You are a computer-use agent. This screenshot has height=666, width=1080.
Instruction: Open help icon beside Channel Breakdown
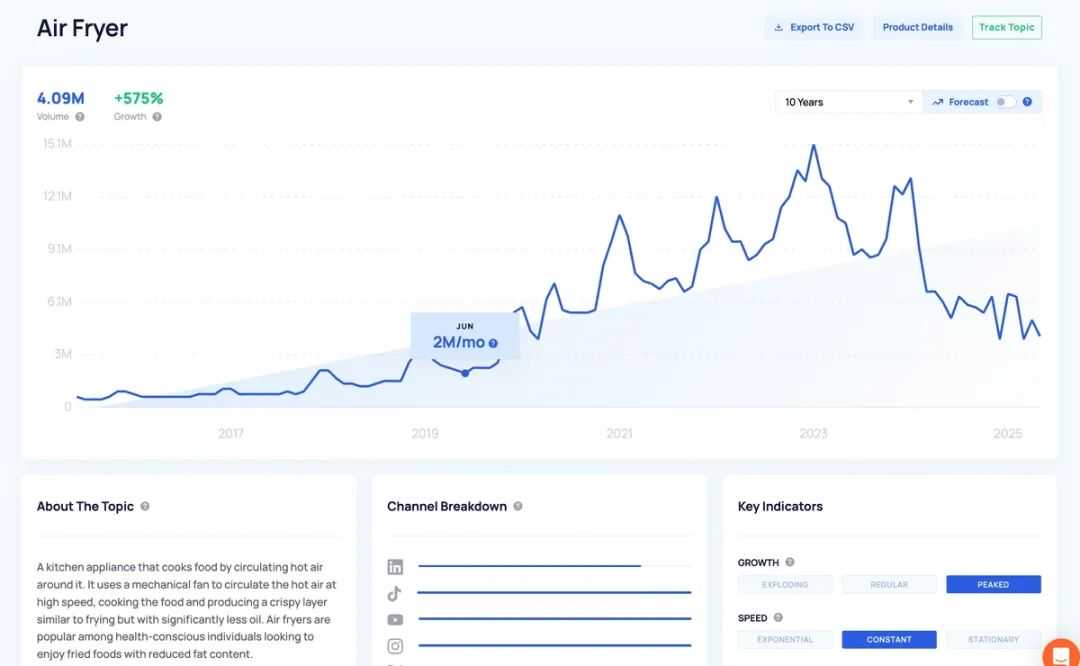pyautogui.click(x=518, y=506)
